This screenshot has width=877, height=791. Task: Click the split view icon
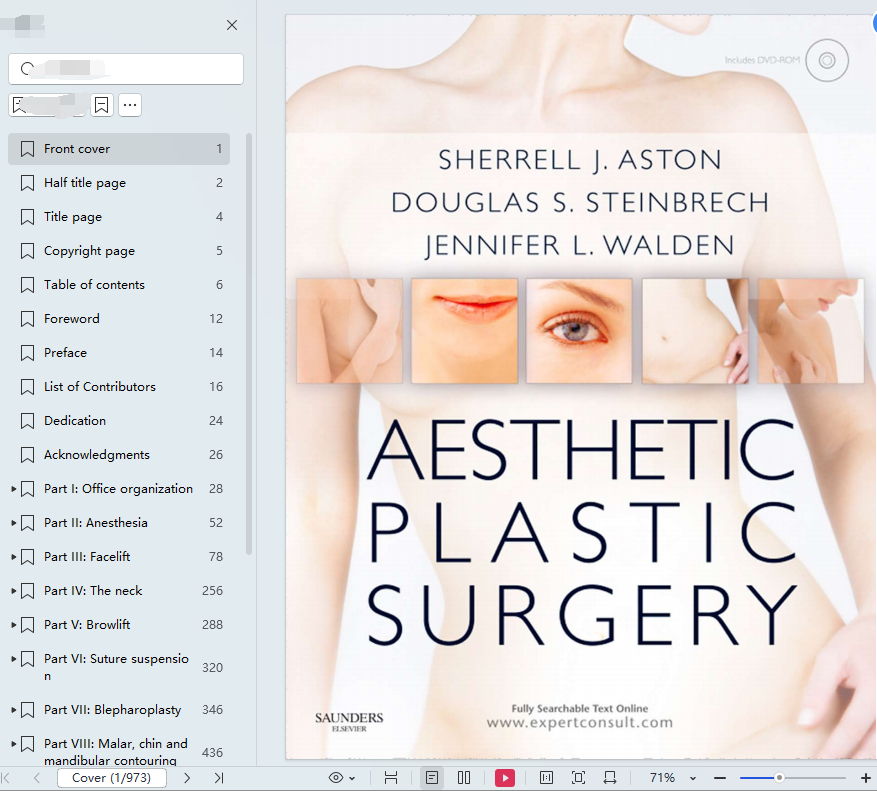point(546,778)
